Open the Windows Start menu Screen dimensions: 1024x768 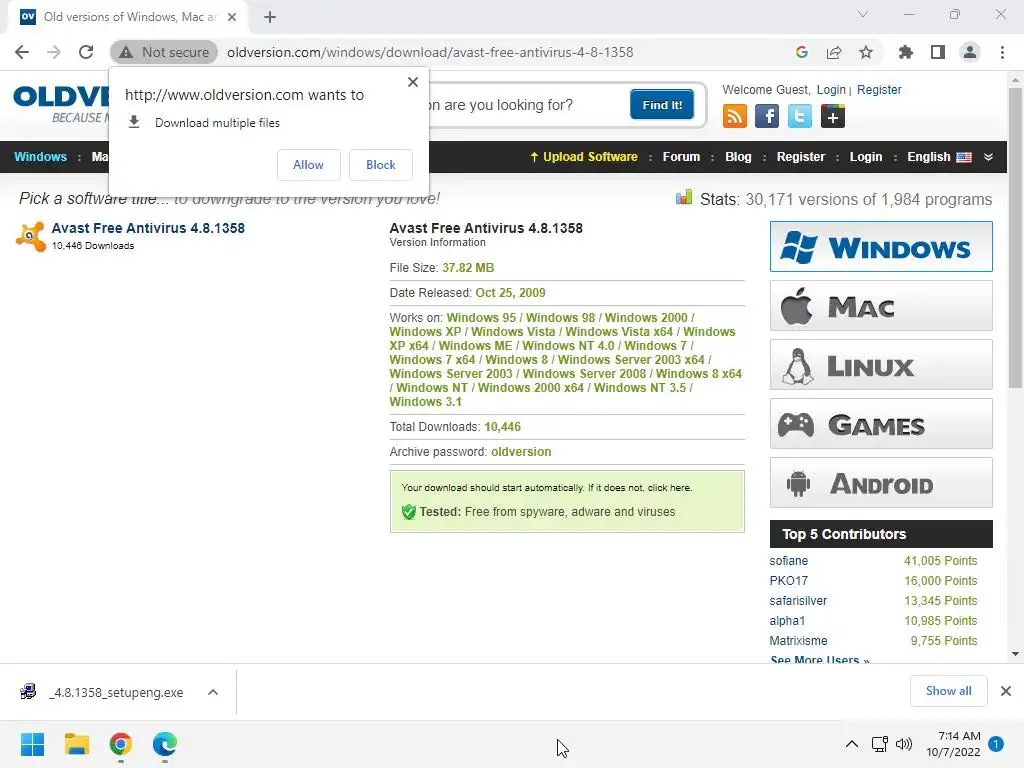[x=32, y=744]
